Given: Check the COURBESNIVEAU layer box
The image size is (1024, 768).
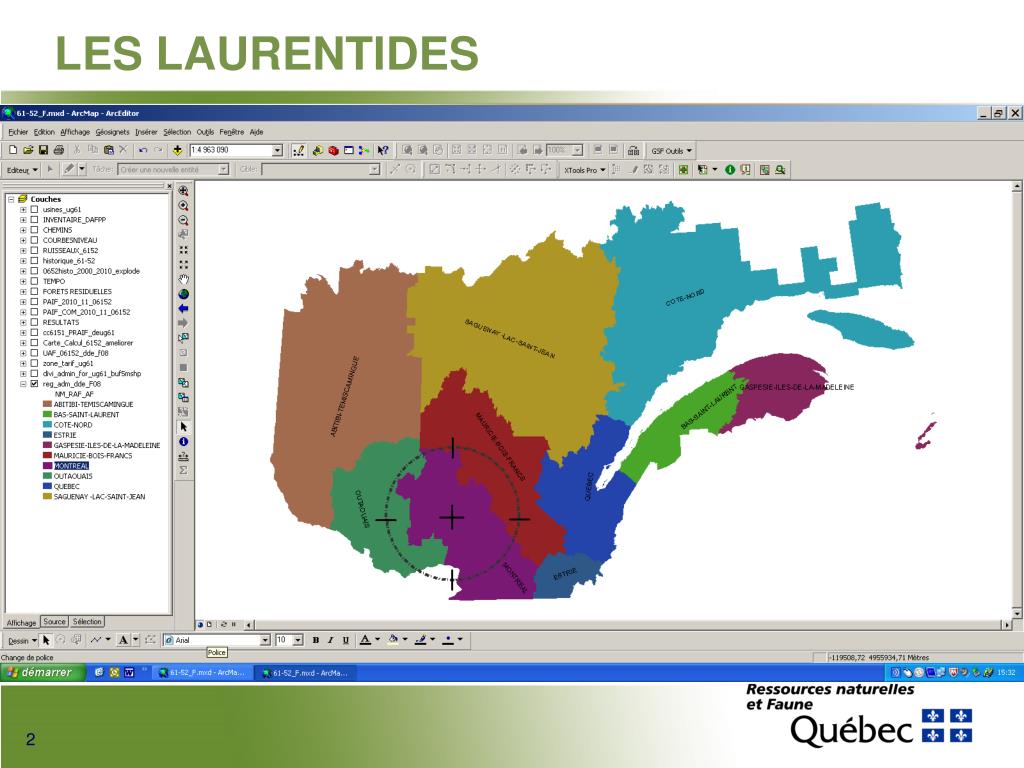Looking at the screenshot, I should click(x=35, y=240).
